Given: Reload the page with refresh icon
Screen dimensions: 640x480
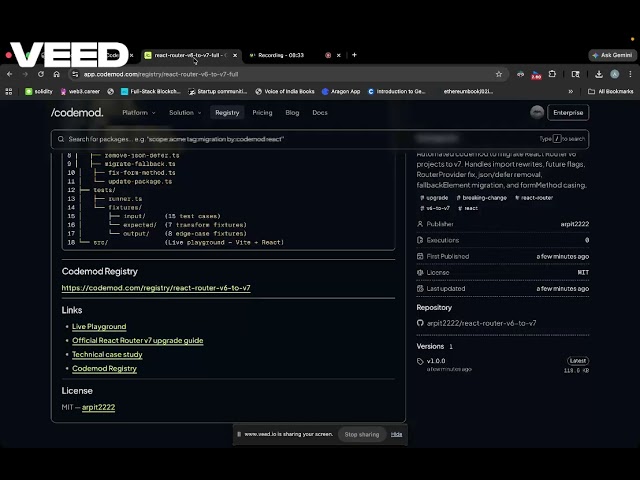Looking at the screenshot, I should coord(41,74).
